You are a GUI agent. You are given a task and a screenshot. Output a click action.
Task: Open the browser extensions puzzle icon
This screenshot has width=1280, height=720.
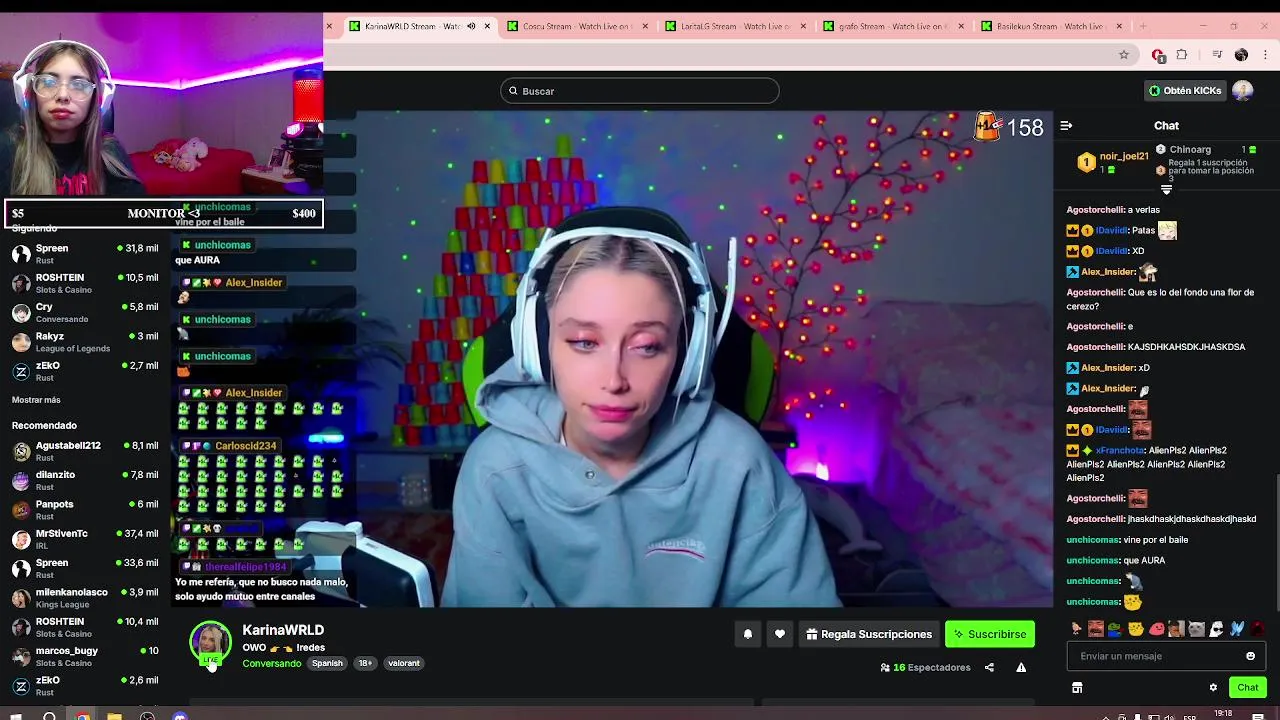click(1182, 55)
